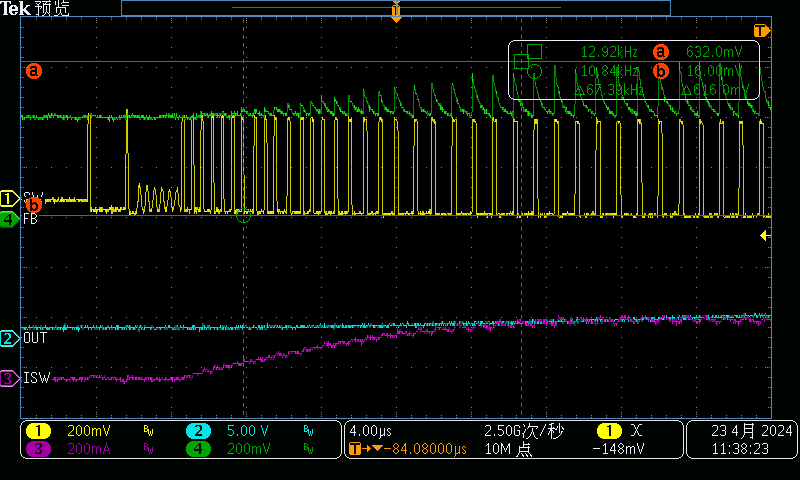This screenshot has width=800, height=480.
Task: Click the FB channel label
Action: (x=30, y=219)
